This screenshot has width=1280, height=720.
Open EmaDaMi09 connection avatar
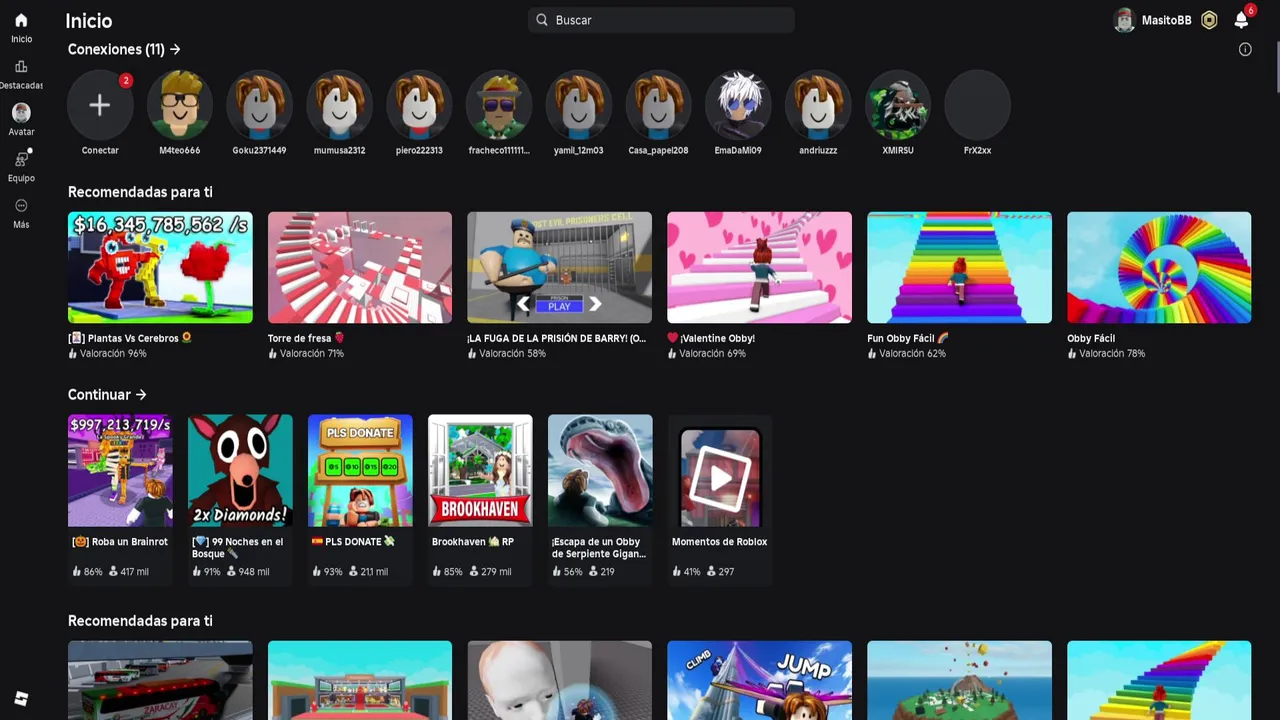pos(738,104)
